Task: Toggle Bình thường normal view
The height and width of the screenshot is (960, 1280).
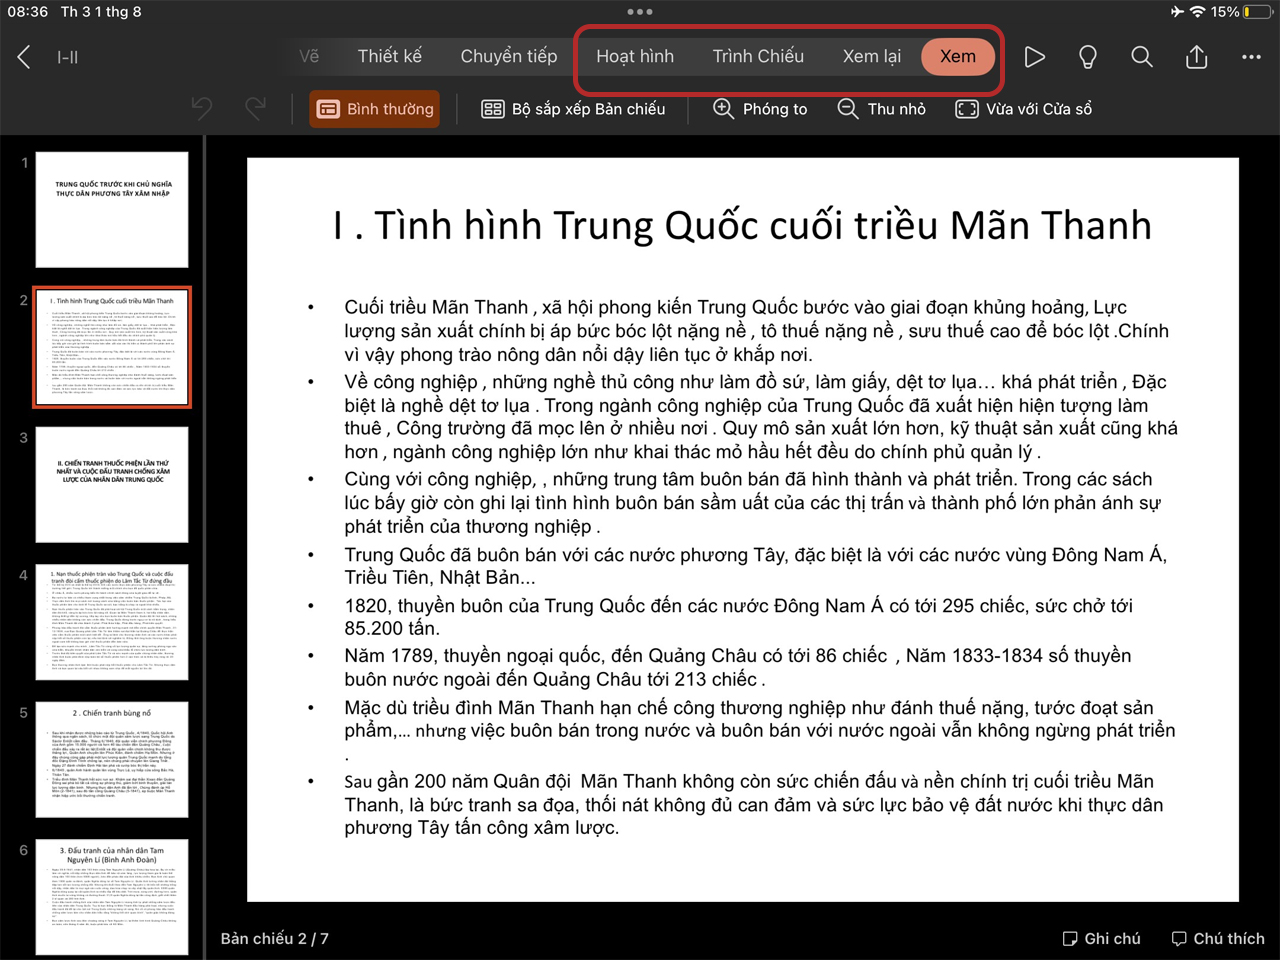Action: point(376,109)
